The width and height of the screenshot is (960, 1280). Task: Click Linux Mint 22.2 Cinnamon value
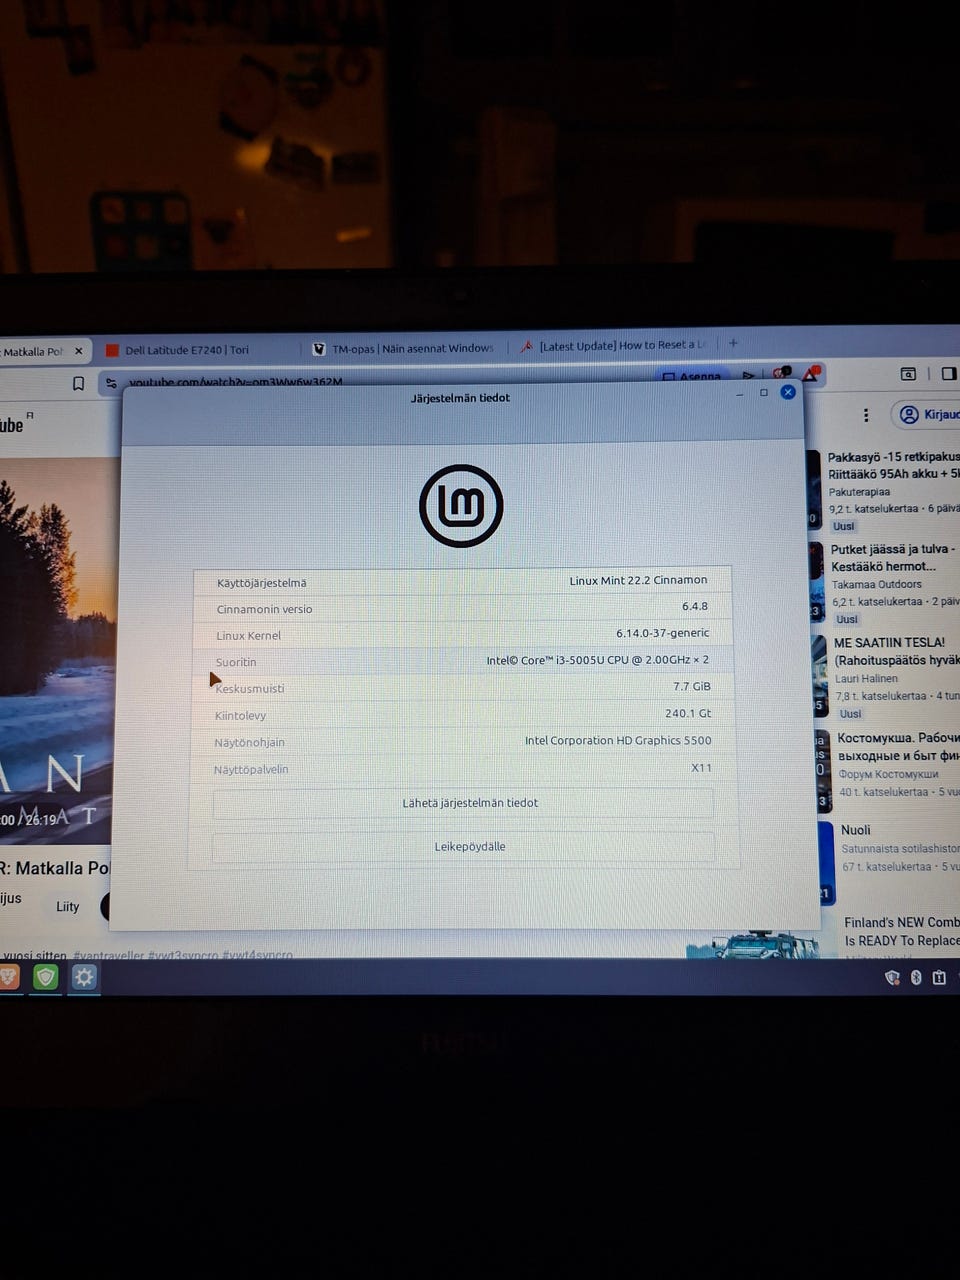(x=638, y=580)
